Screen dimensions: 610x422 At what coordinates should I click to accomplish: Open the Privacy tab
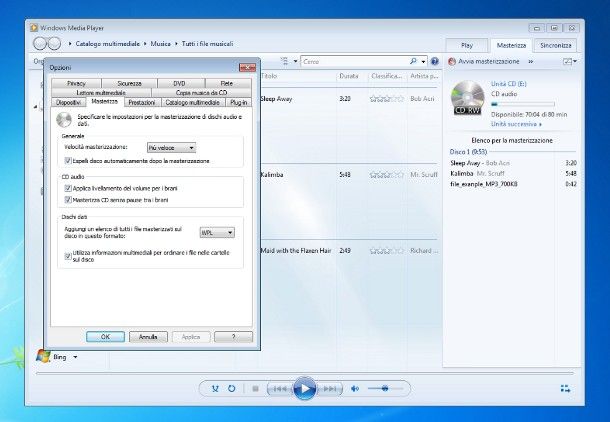tap(76, 83)
